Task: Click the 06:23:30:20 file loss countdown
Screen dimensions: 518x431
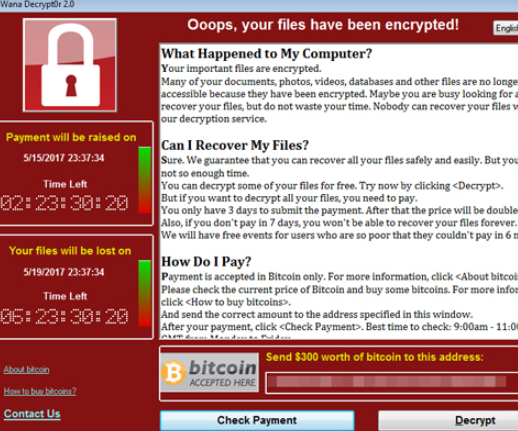Action: click(64, 316)
